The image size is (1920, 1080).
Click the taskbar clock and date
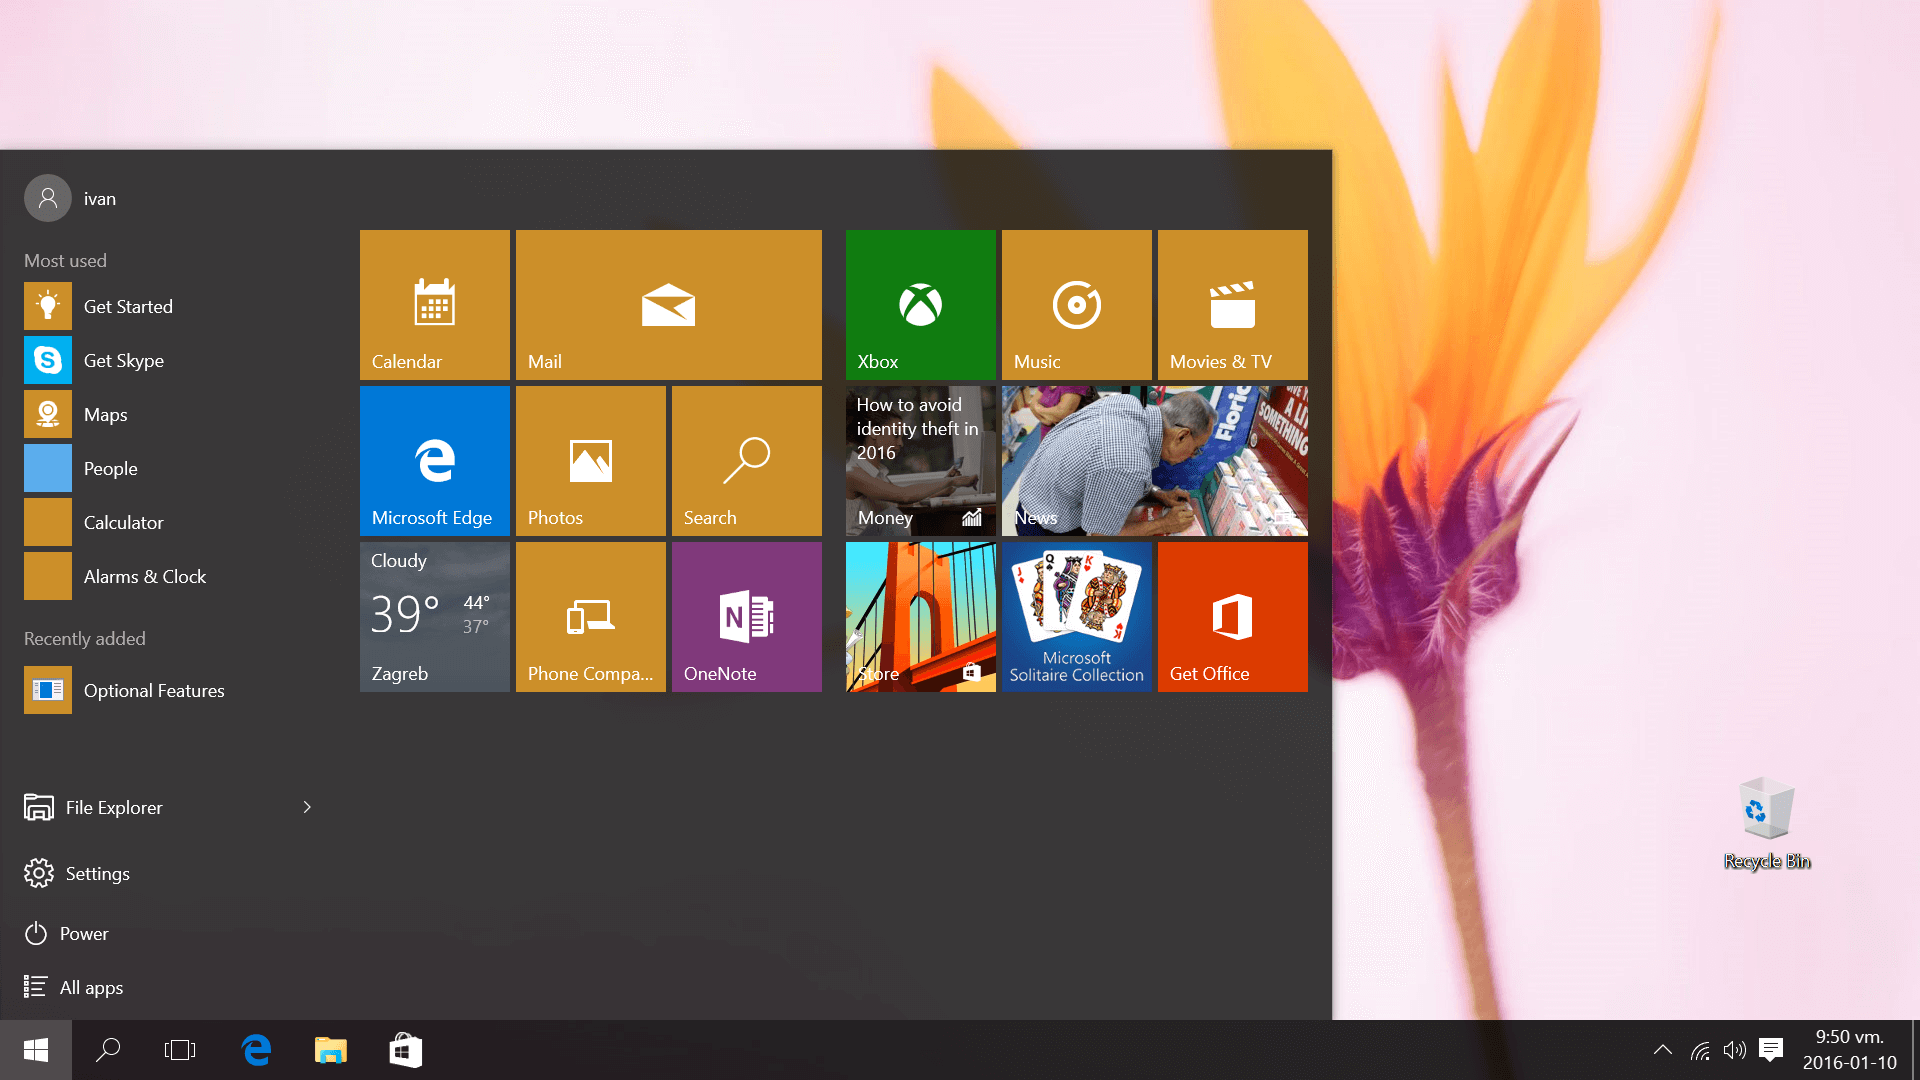[x=1849, y=1050]
